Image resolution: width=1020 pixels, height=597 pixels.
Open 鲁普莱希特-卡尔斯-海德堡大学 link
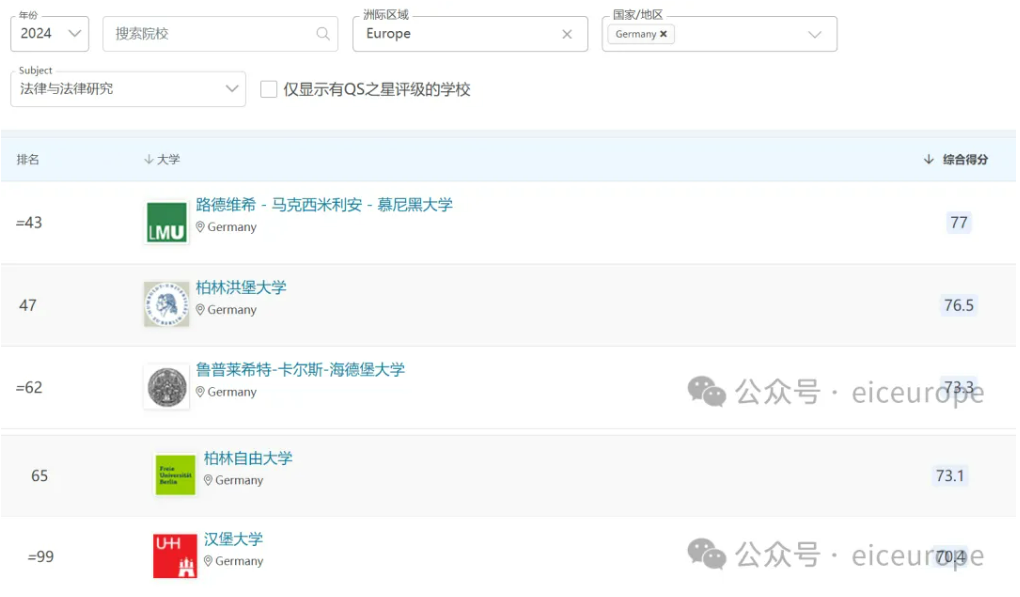301,370
